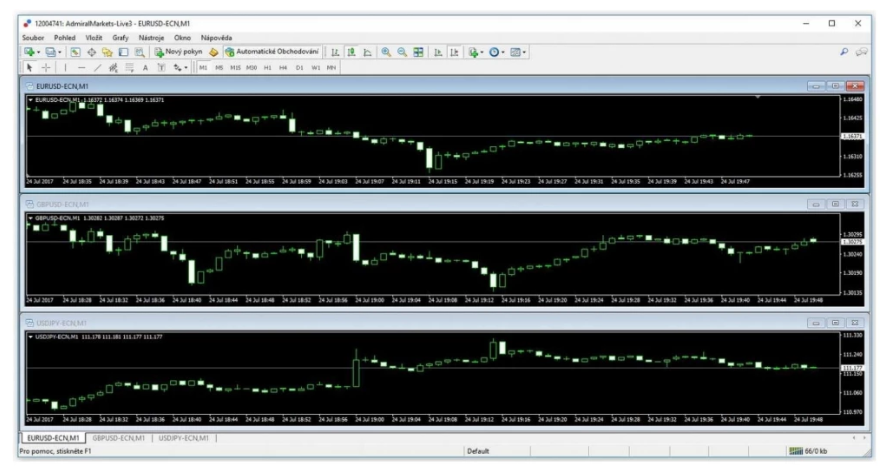Select the cursor arrow tool
The width and height of the screenshot is (888, 475).
point(29,67)
